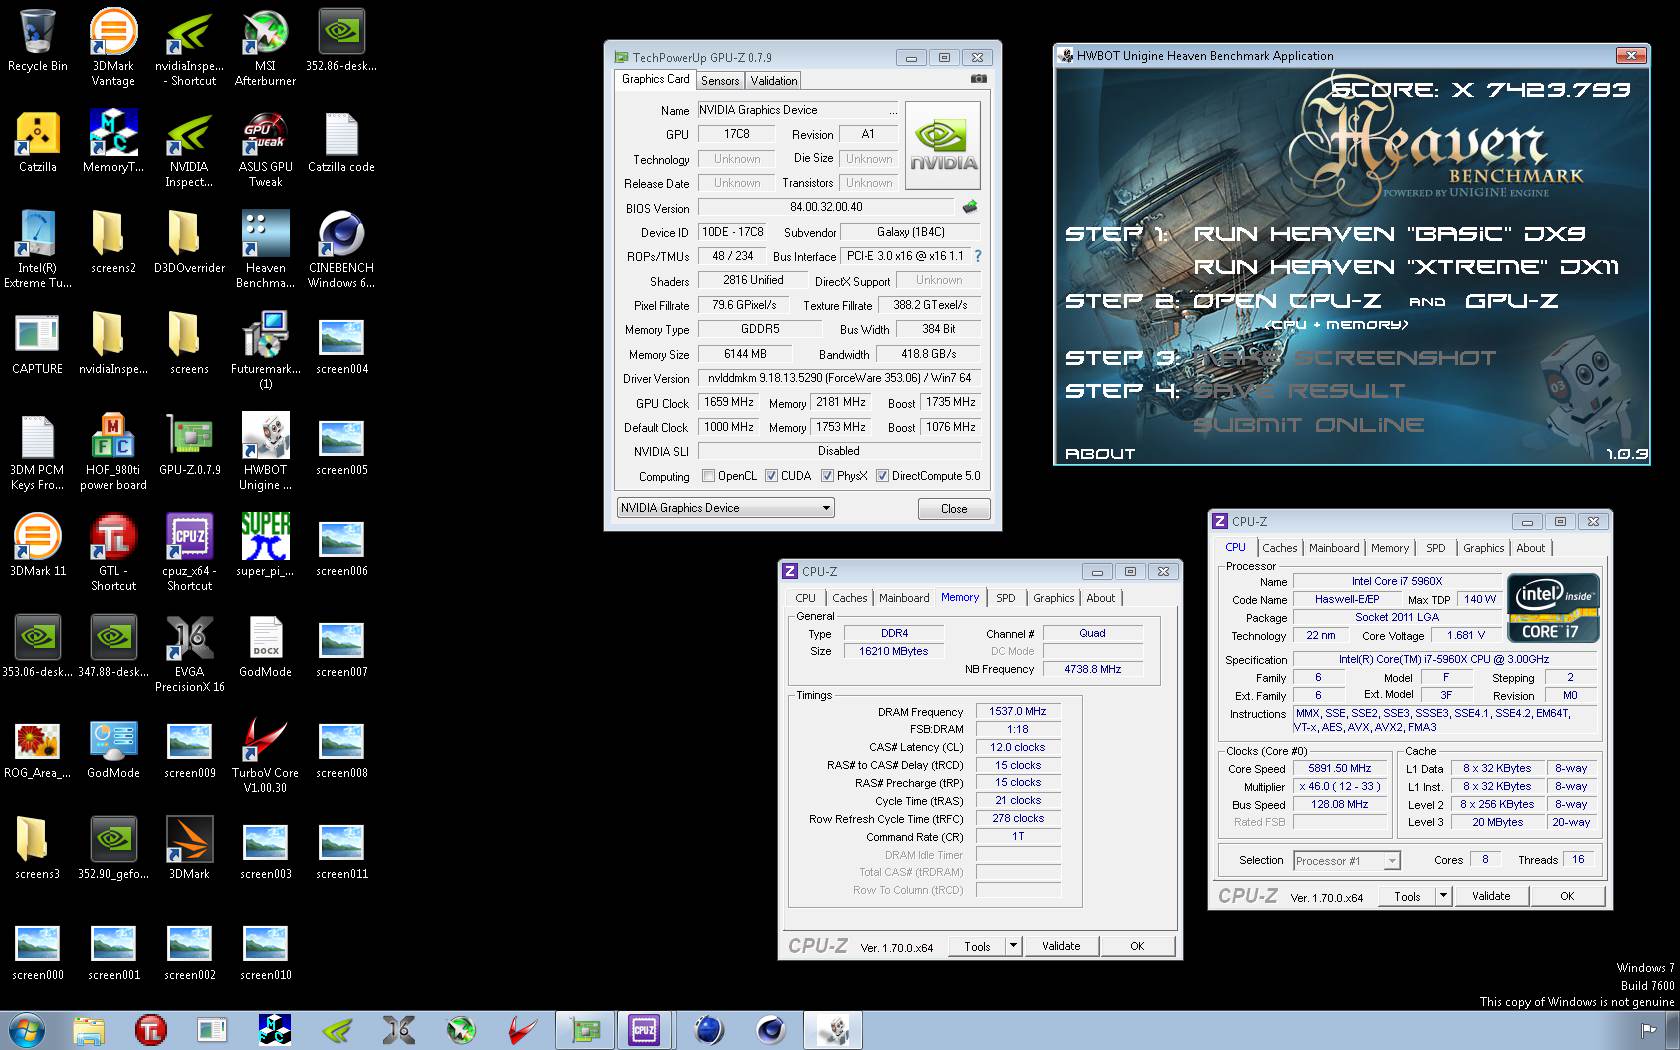Launch ASUS GPU Tweak shortcut

click(265, 148)
